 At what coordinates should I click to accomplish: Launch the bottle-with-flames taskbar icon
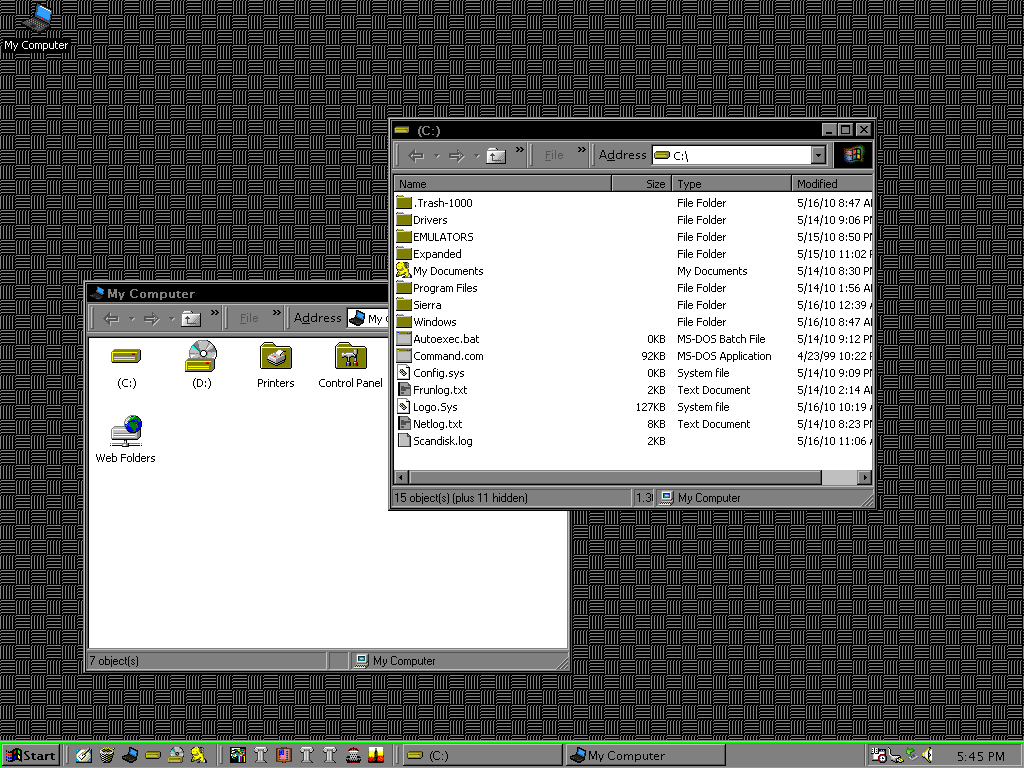[376, 756]
